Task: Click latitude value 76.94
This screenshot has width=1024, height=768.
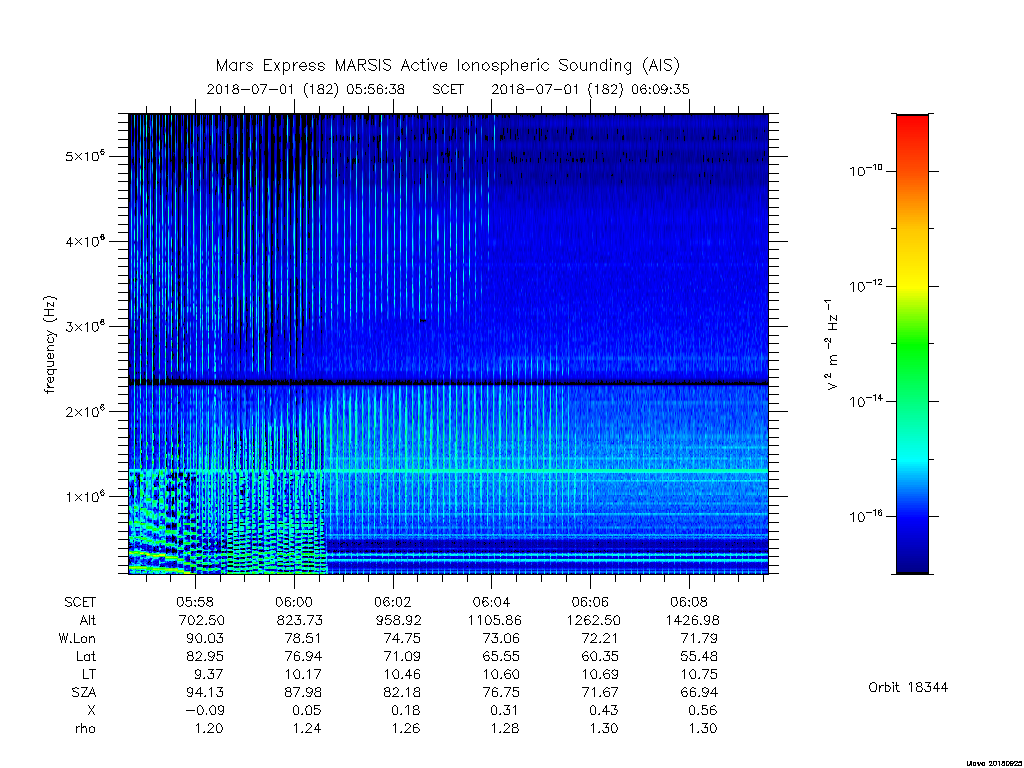Action: coord(304,656)
